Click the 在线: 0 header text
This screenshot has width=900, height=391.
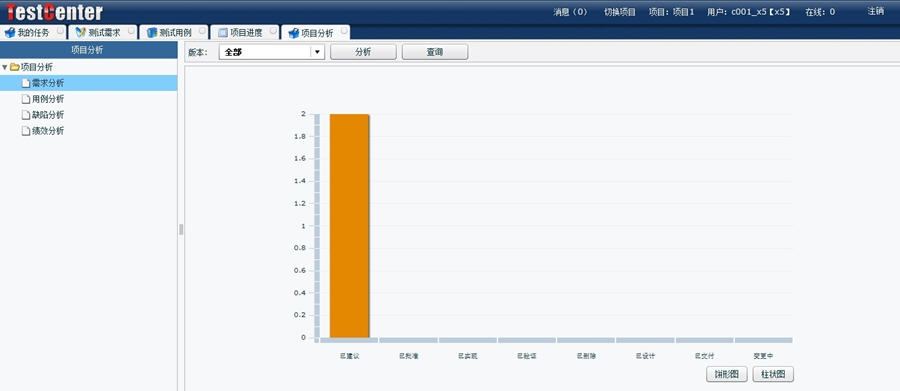[x=820, y=11]
